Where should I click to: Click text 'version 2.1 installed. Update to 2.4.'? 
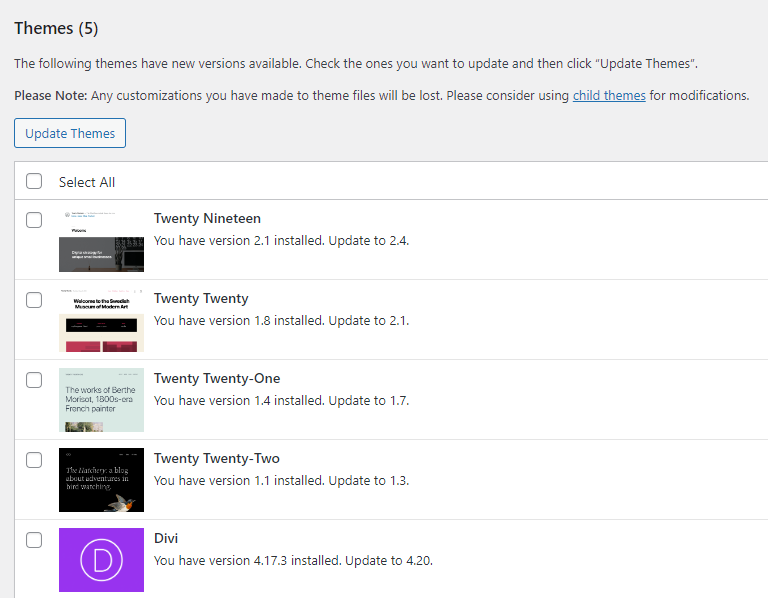tap(308, 240)
